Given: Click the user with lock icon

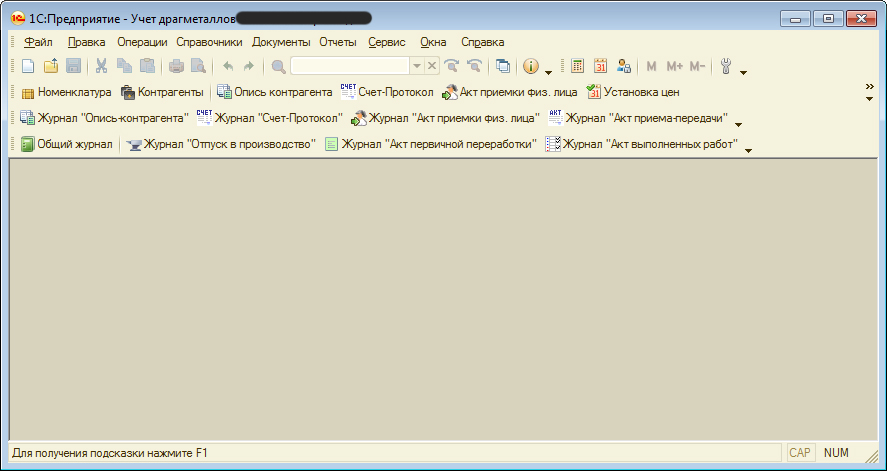Looking at the screenshot, I should click(624, 66).
